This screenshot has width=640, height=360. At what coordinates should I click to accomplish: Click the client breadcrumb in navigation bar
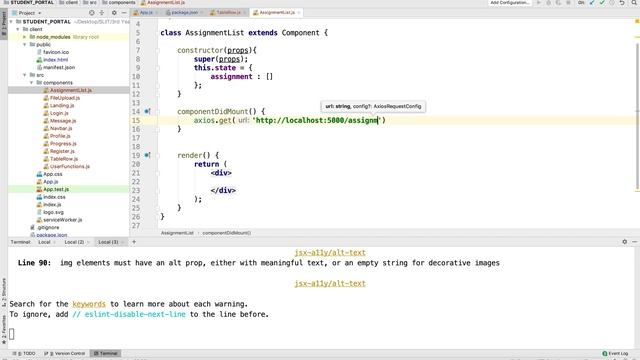tap(69, 2)
